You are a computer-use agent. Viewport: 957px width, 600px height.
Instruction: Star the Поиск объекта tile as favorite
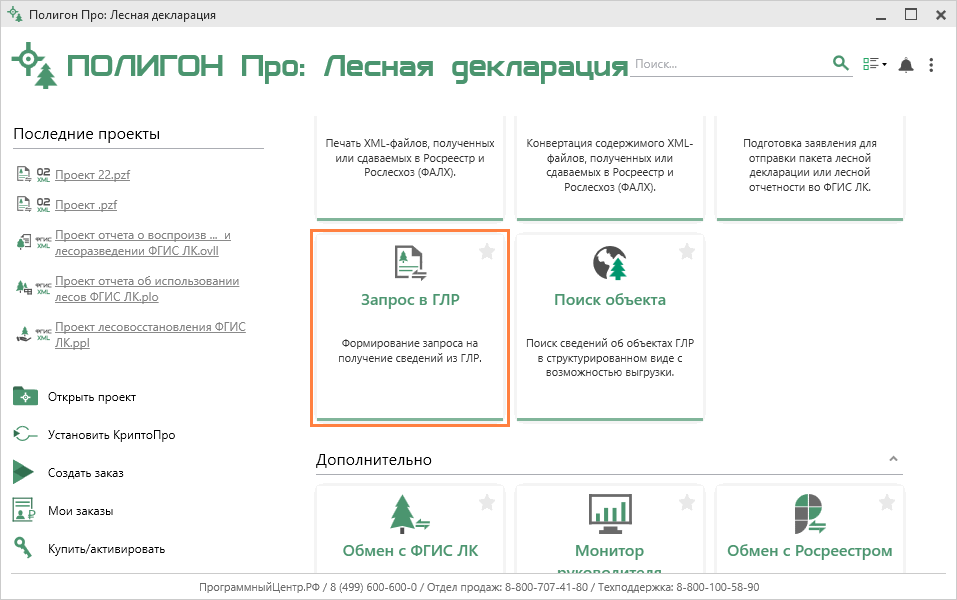687,252
